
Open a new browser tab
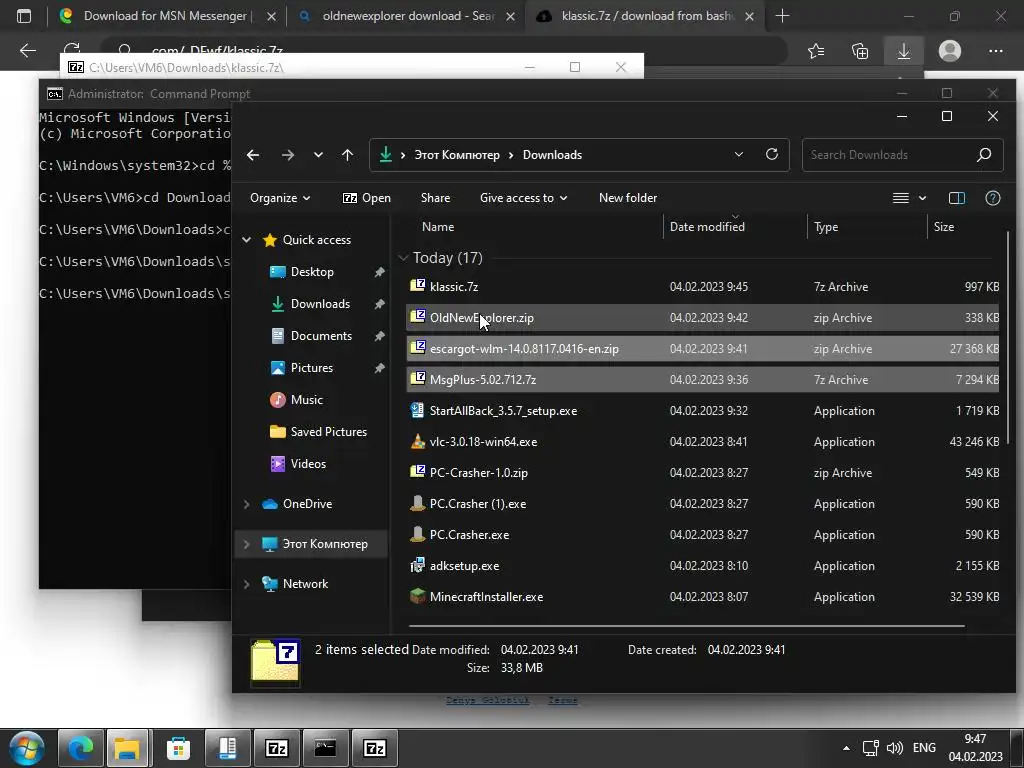(x=782, y=16)
